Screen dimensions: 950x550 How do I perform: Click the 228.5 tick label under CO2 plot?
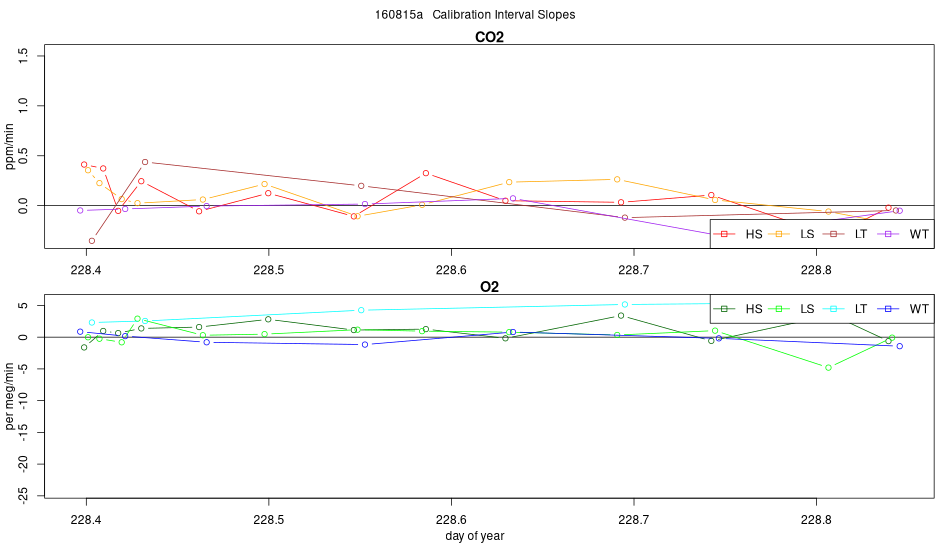pos(268,270)
